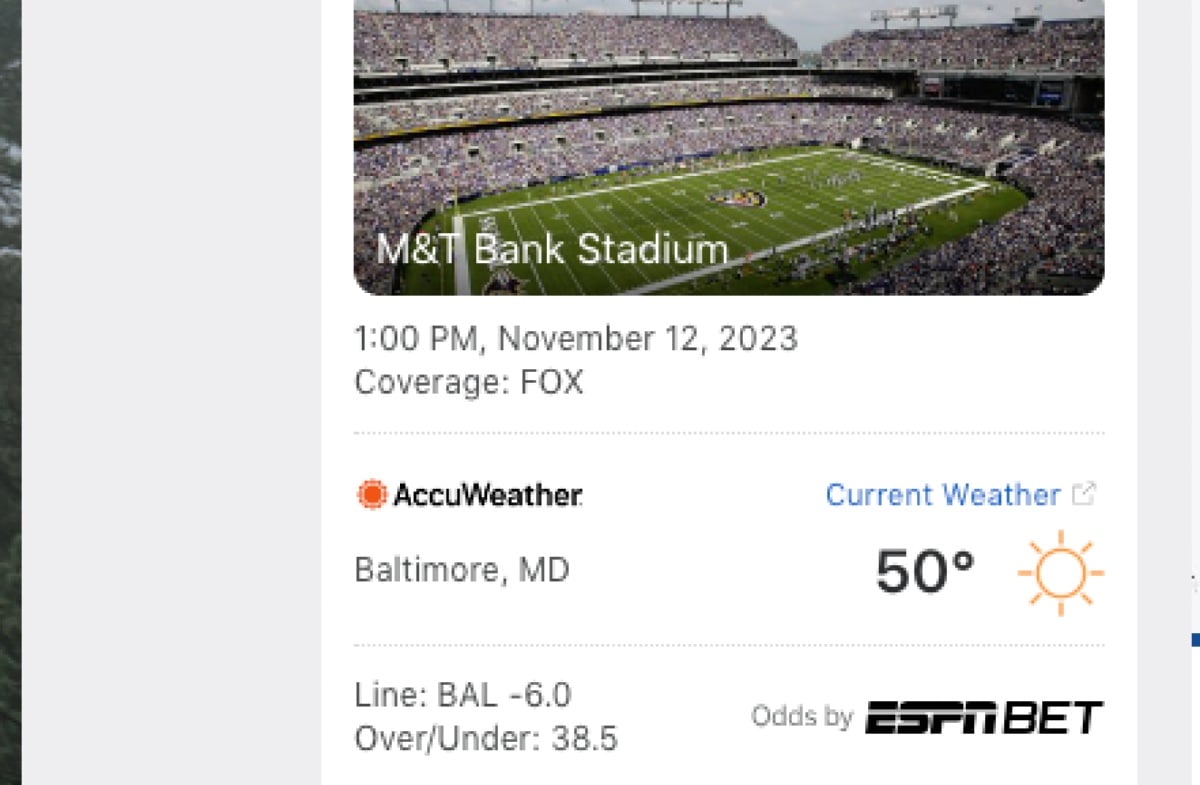Click the blue element at right edge
The height and width of the screenshot is (785, 1200).
tap(1195, 640)
